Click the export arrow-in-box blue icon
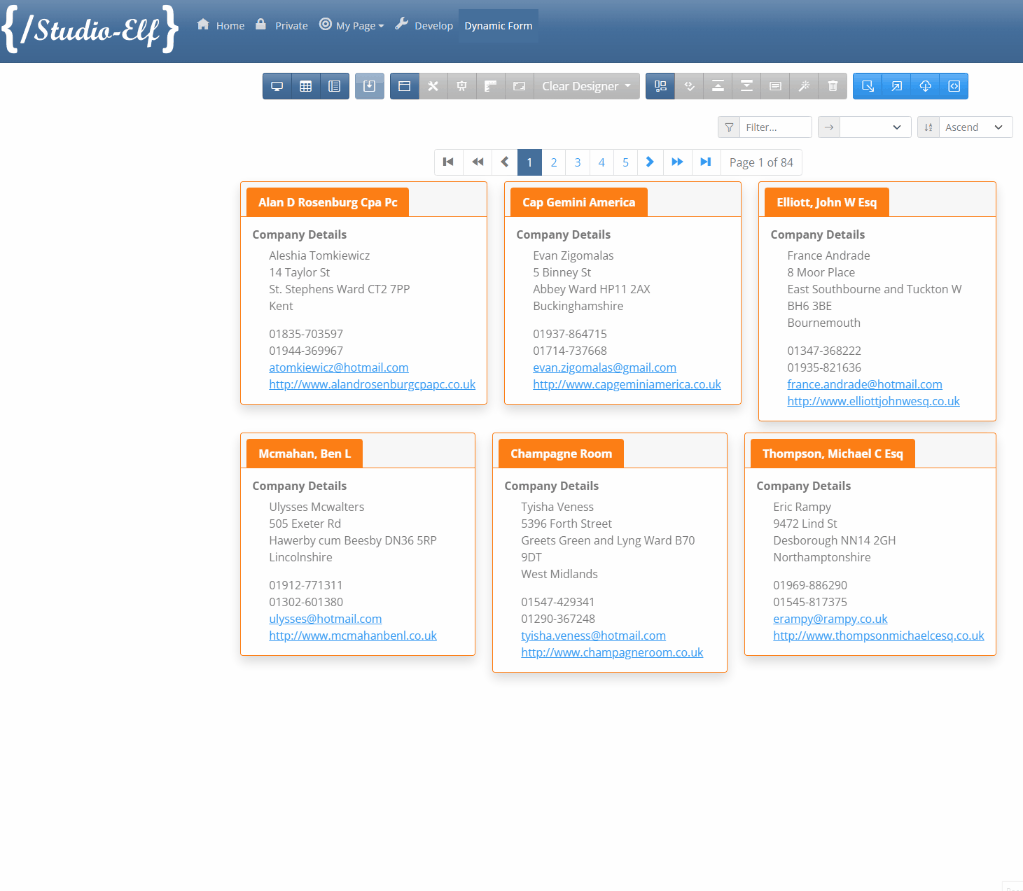 [896, 86]
